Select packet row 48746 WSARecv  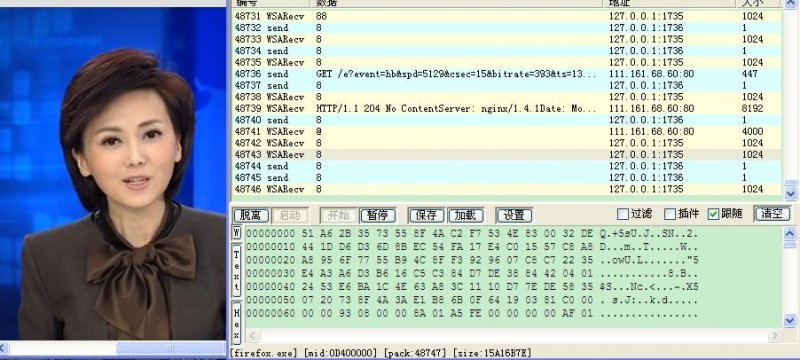point(507,189)
